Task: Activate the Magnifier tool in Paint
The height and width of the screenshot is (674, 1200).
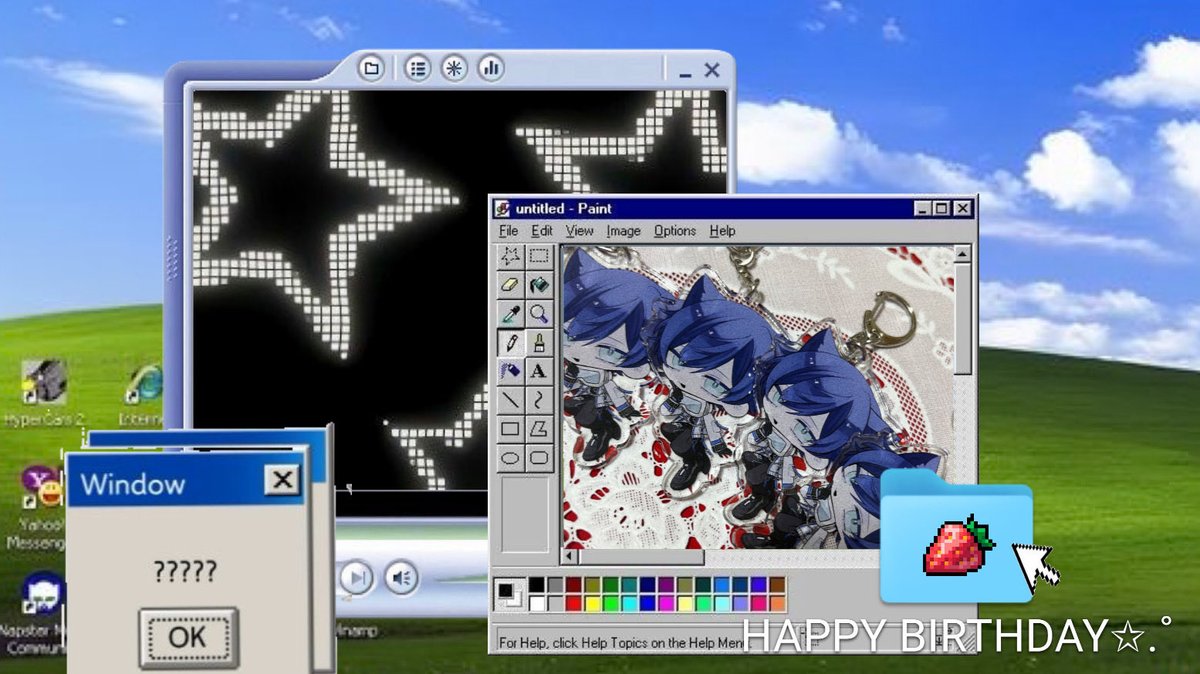Action: pyautogui.click(x=539, y=314)
